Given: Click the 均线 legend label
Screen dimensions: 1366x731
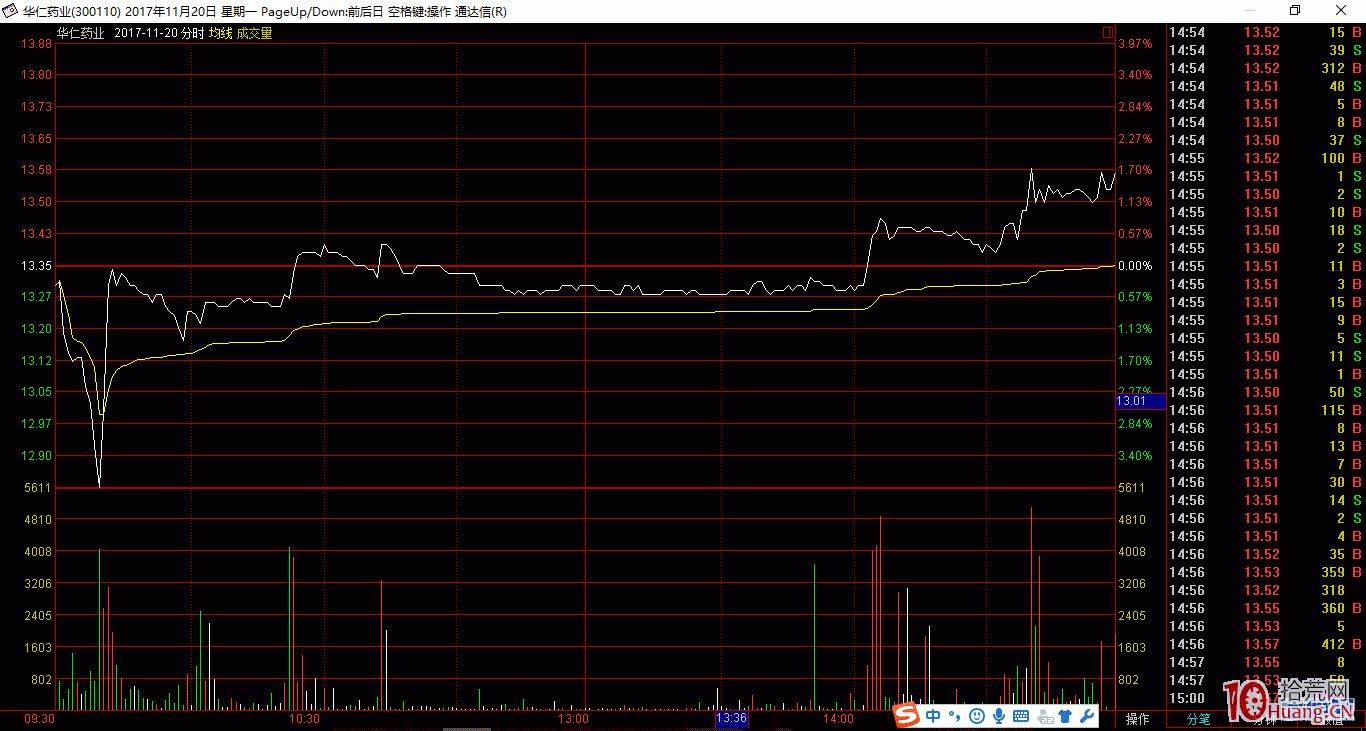Looking at the screenshot, I should (x=220, y=33).
